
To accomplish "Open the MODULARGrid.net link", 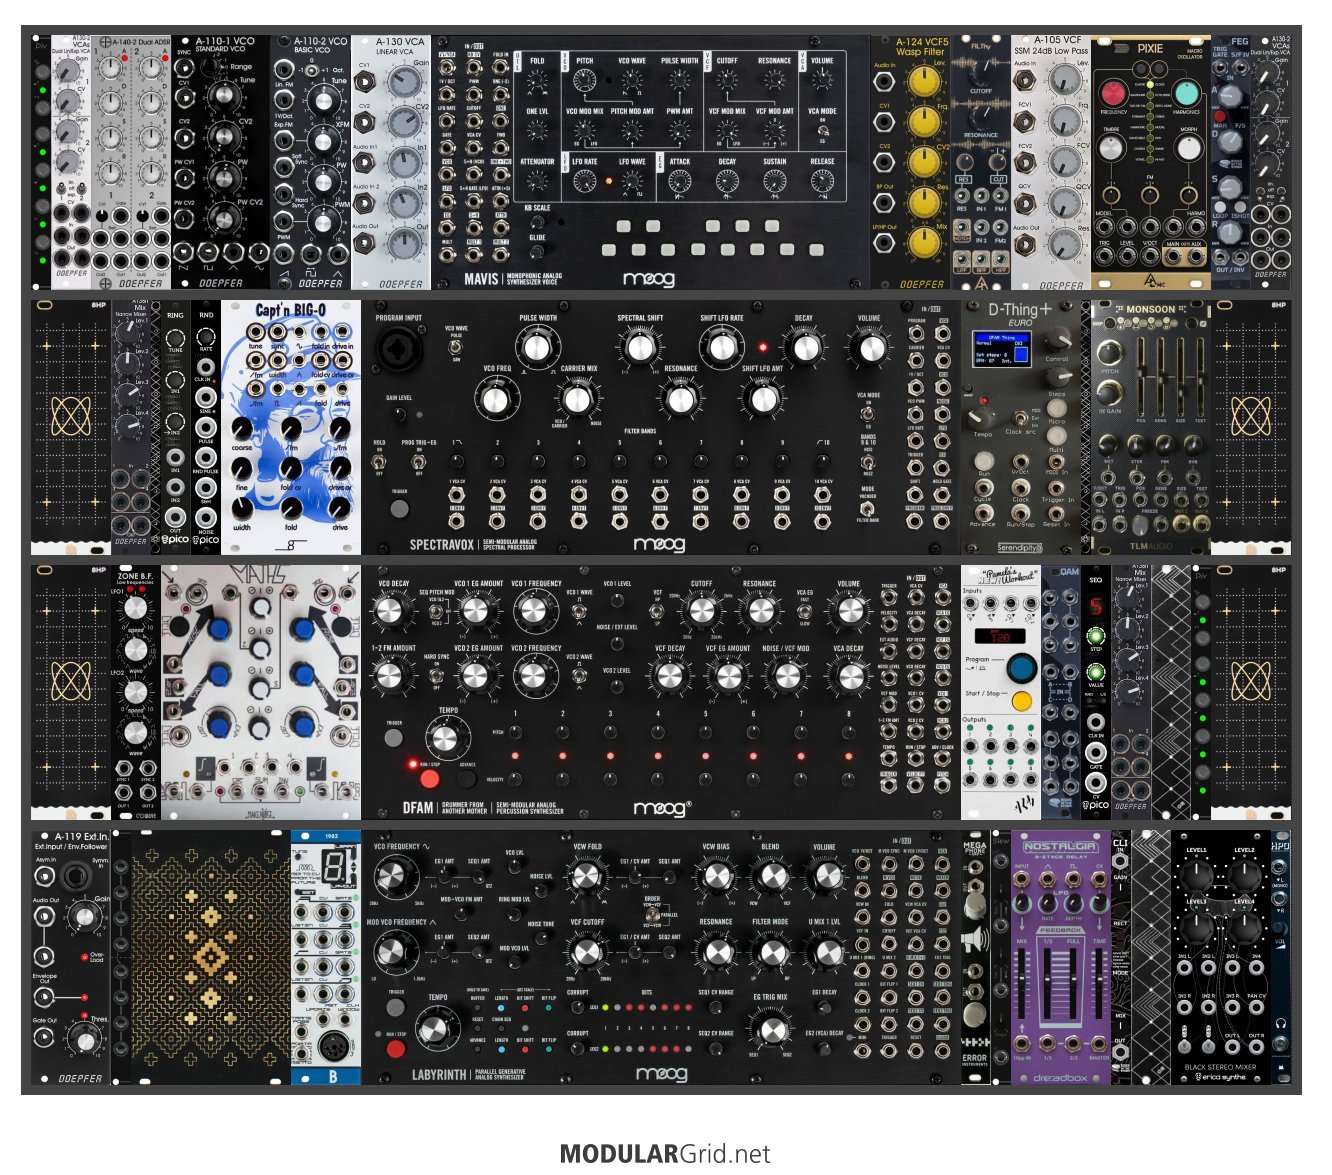I will [665, 1154].
